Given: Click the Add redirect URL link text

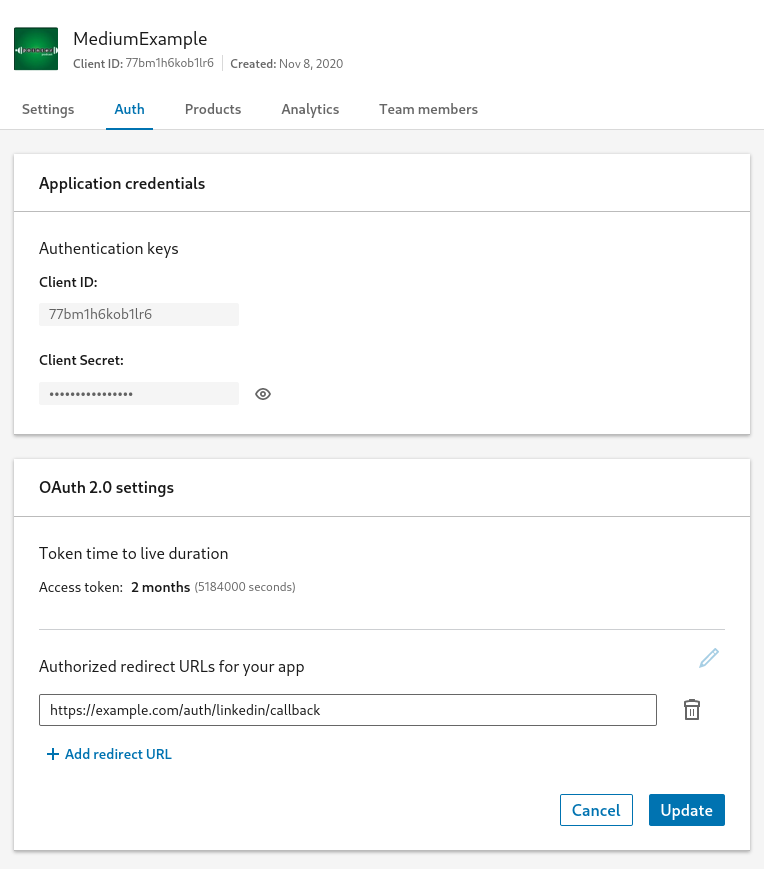Looking at the screenshot, I should [118, 755].
